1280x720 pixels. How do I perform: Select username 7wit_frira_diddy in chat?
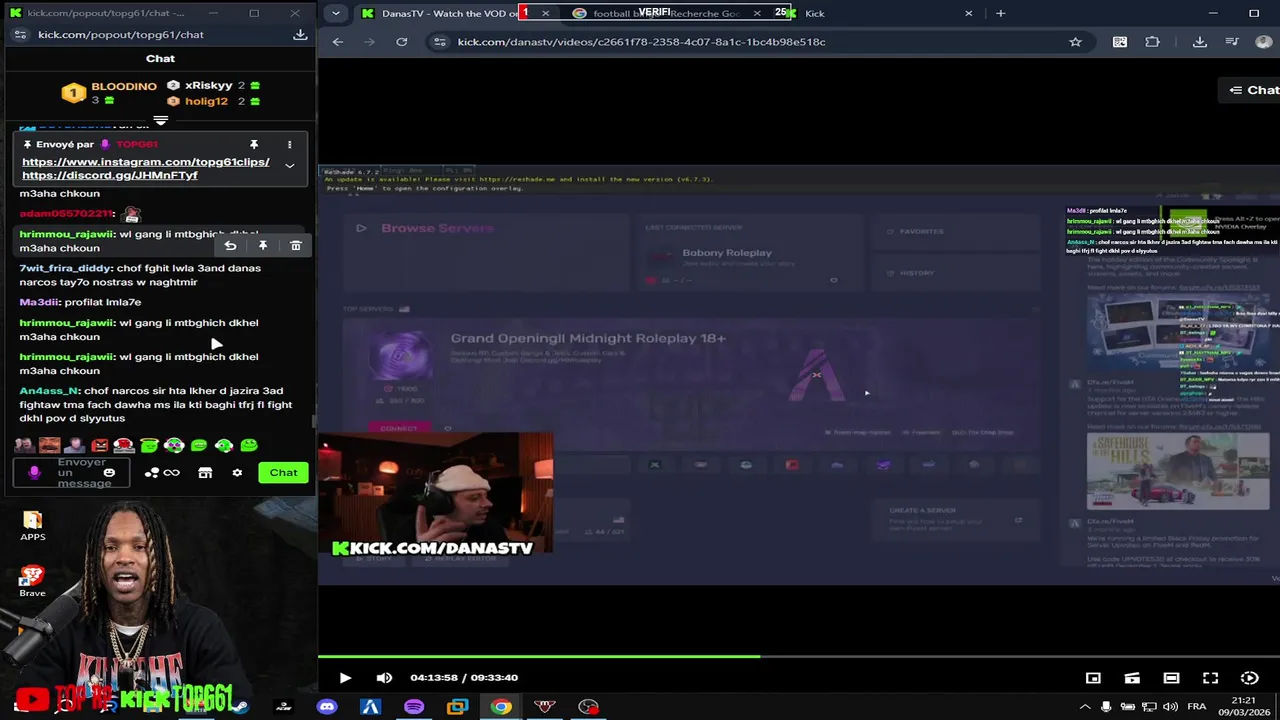(x=66, y=268)
